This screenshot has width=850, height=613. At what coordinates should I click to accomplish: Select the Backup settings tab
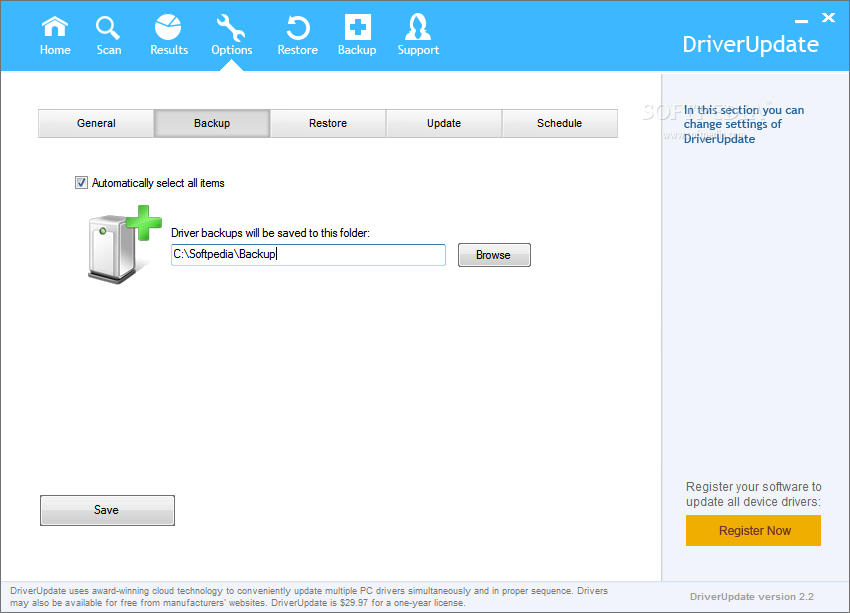pyautogui.click(x=212, y=123)
